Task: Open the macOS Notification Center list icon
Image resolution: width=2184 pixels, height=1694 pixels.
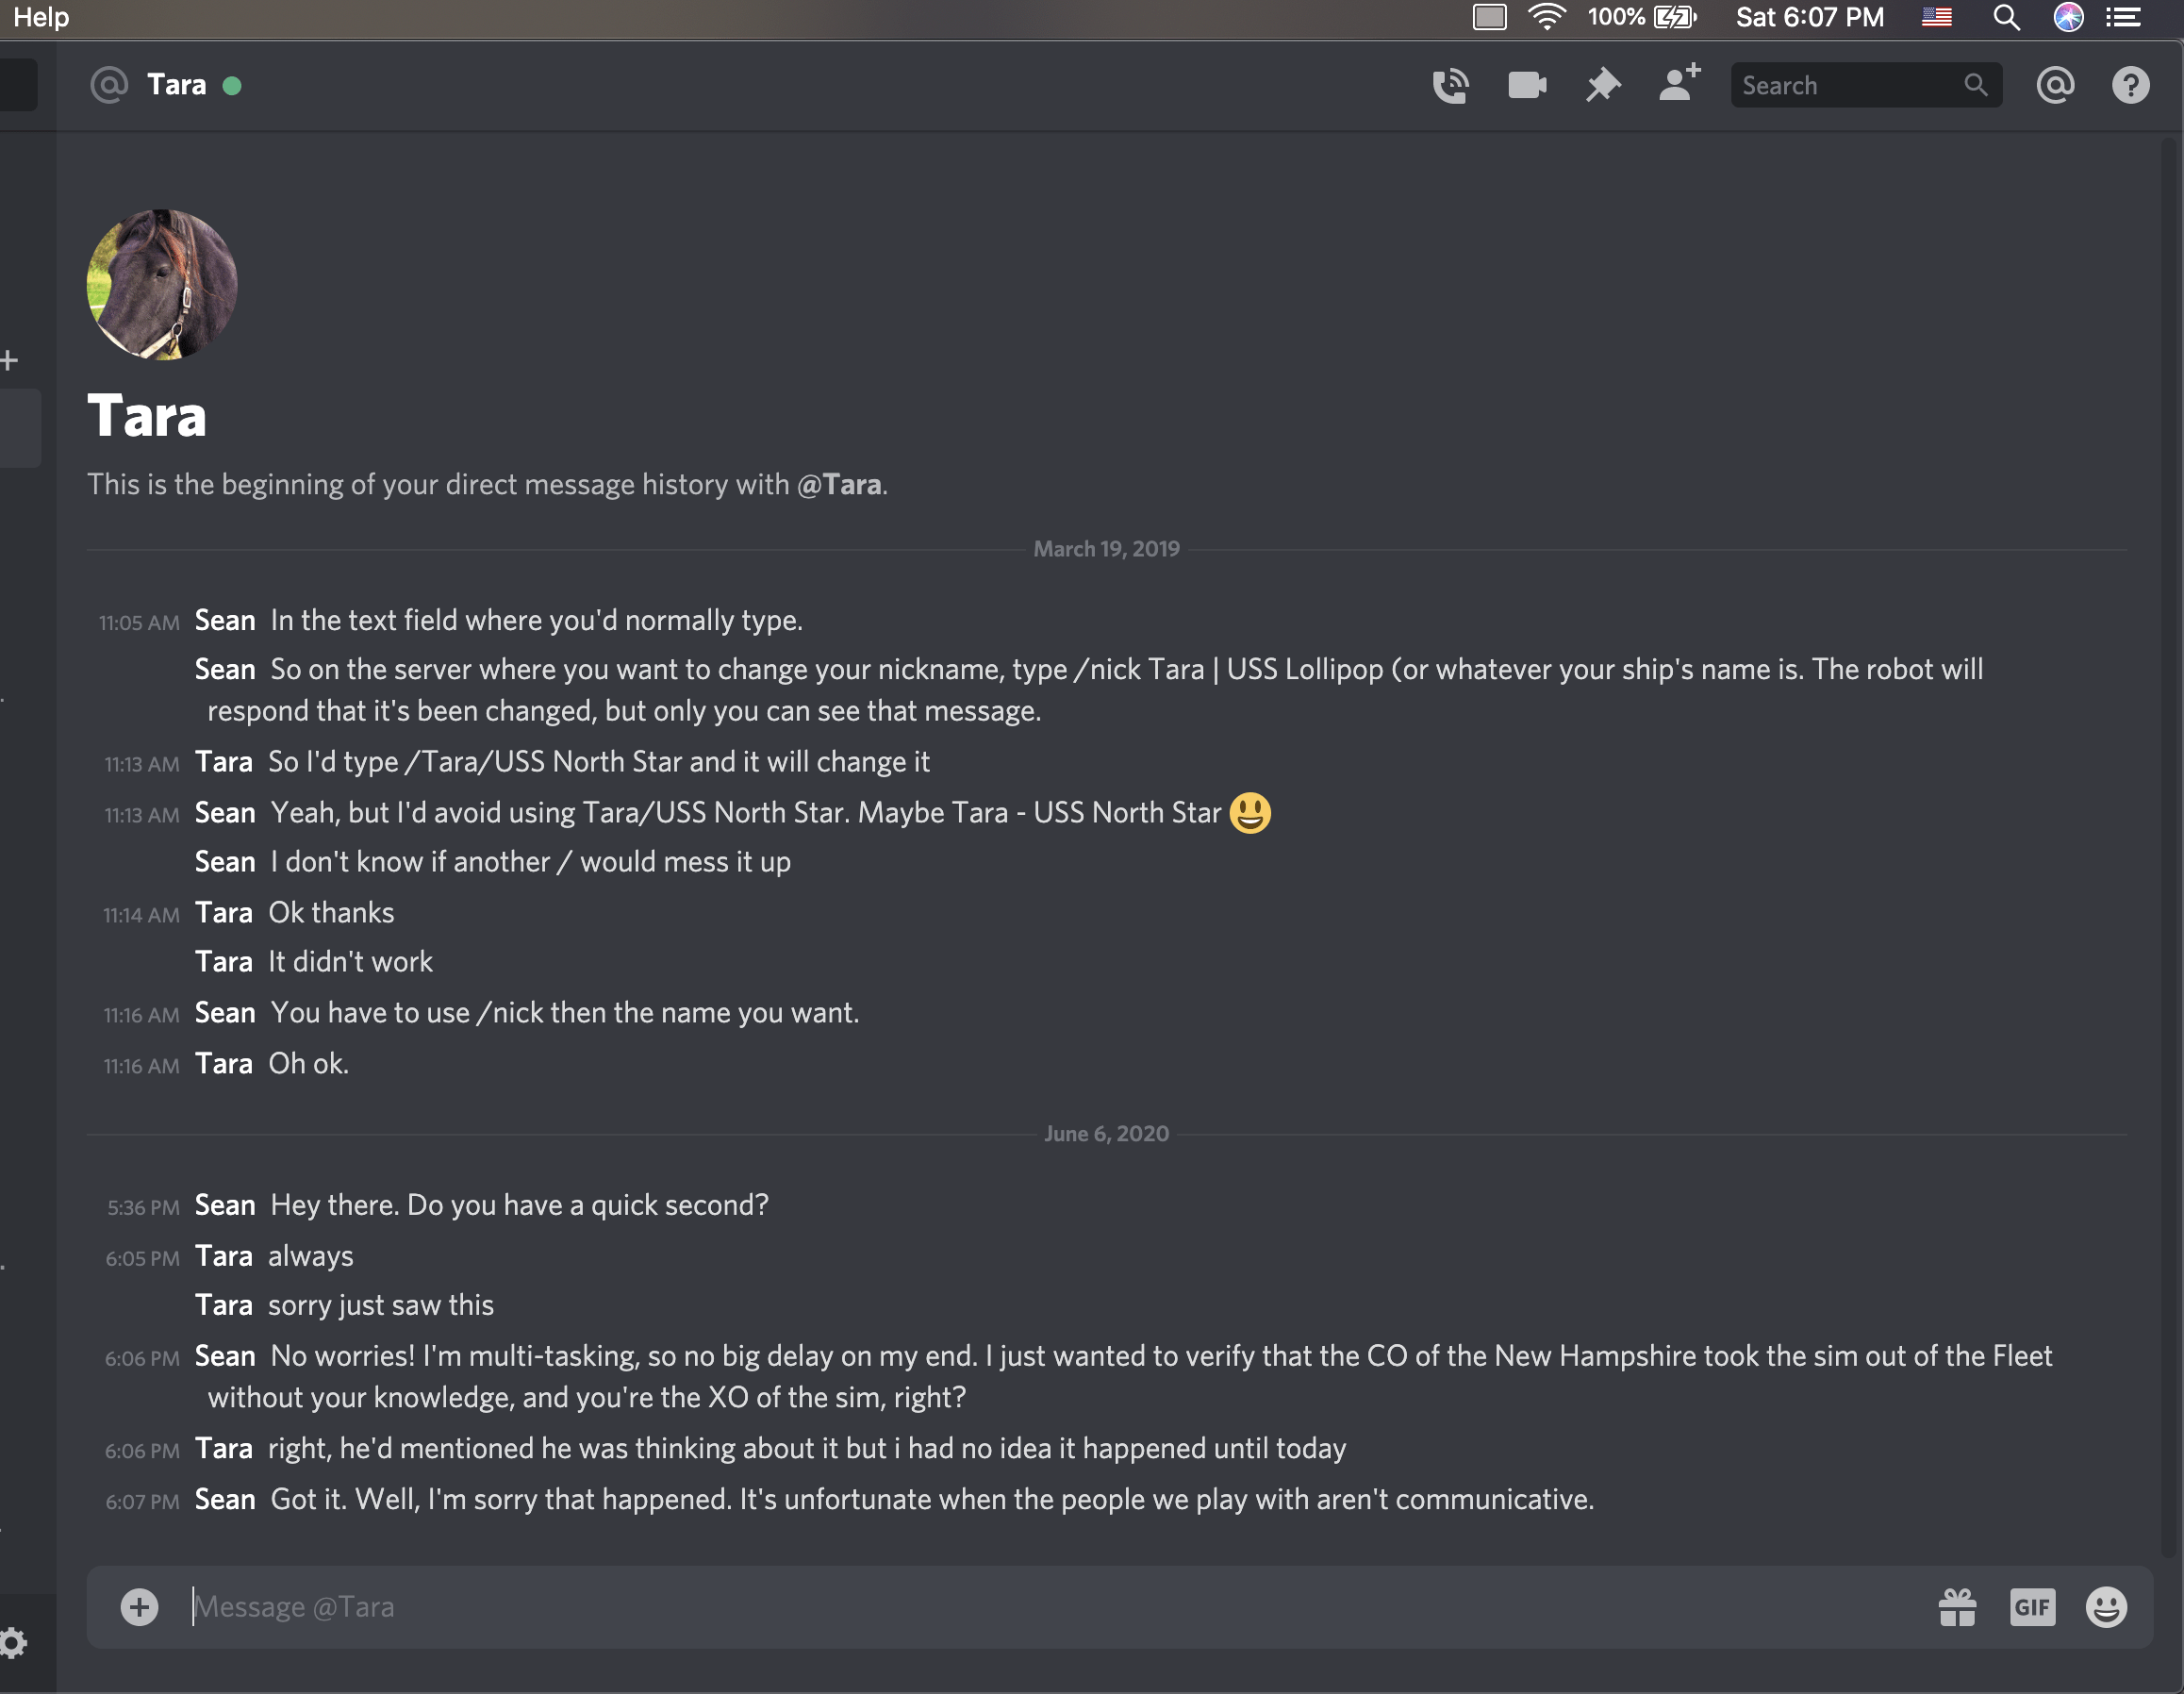Action: pyautogui.click(x=2124, y=17)
